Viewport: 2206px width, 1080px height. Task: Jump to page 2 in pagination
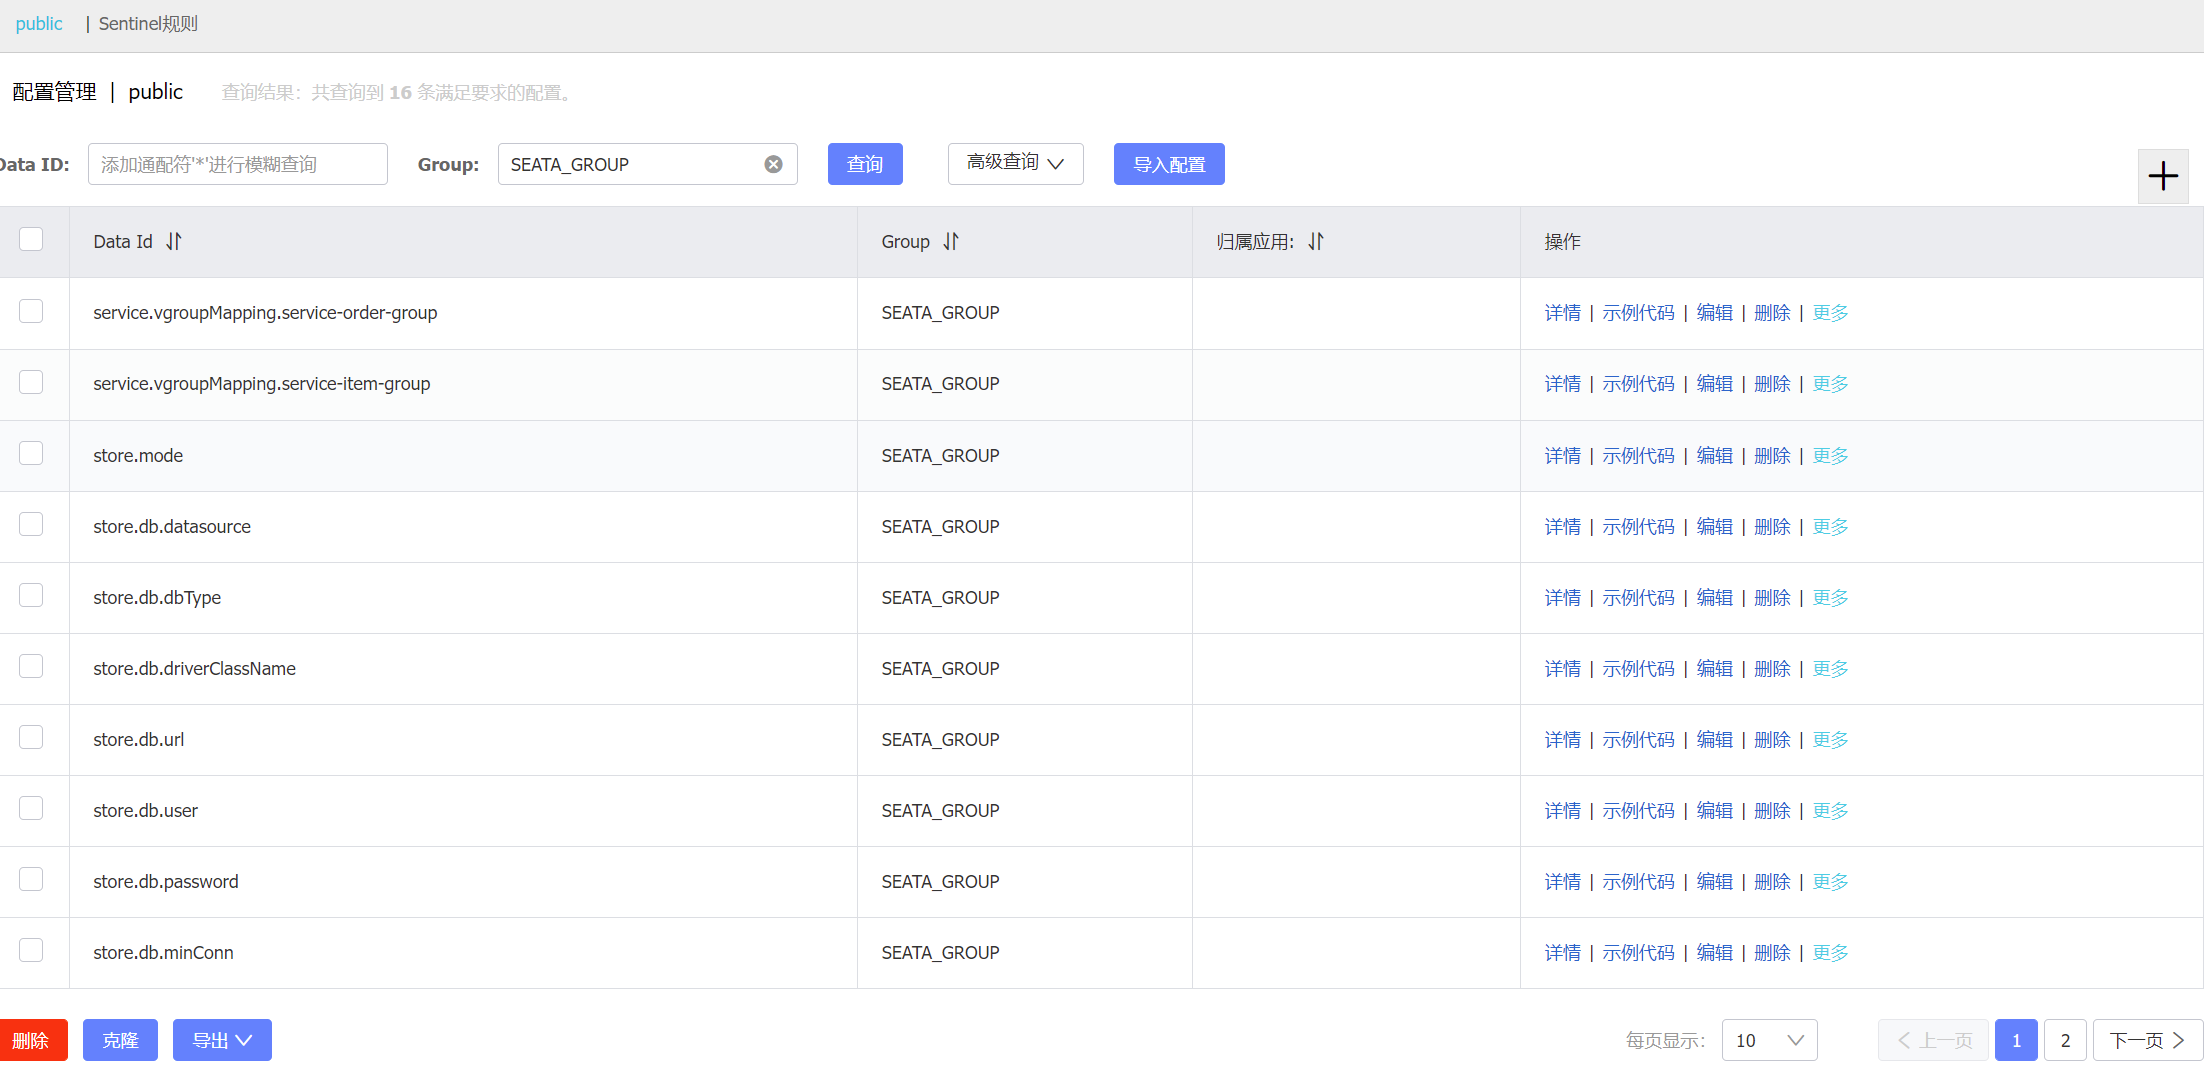(2065, 1040)
